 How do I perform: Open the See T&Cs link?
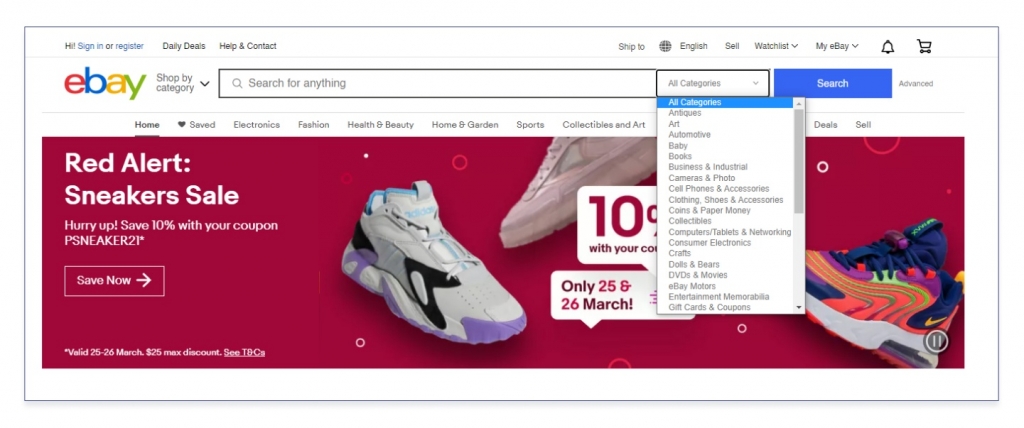point(244,352)
